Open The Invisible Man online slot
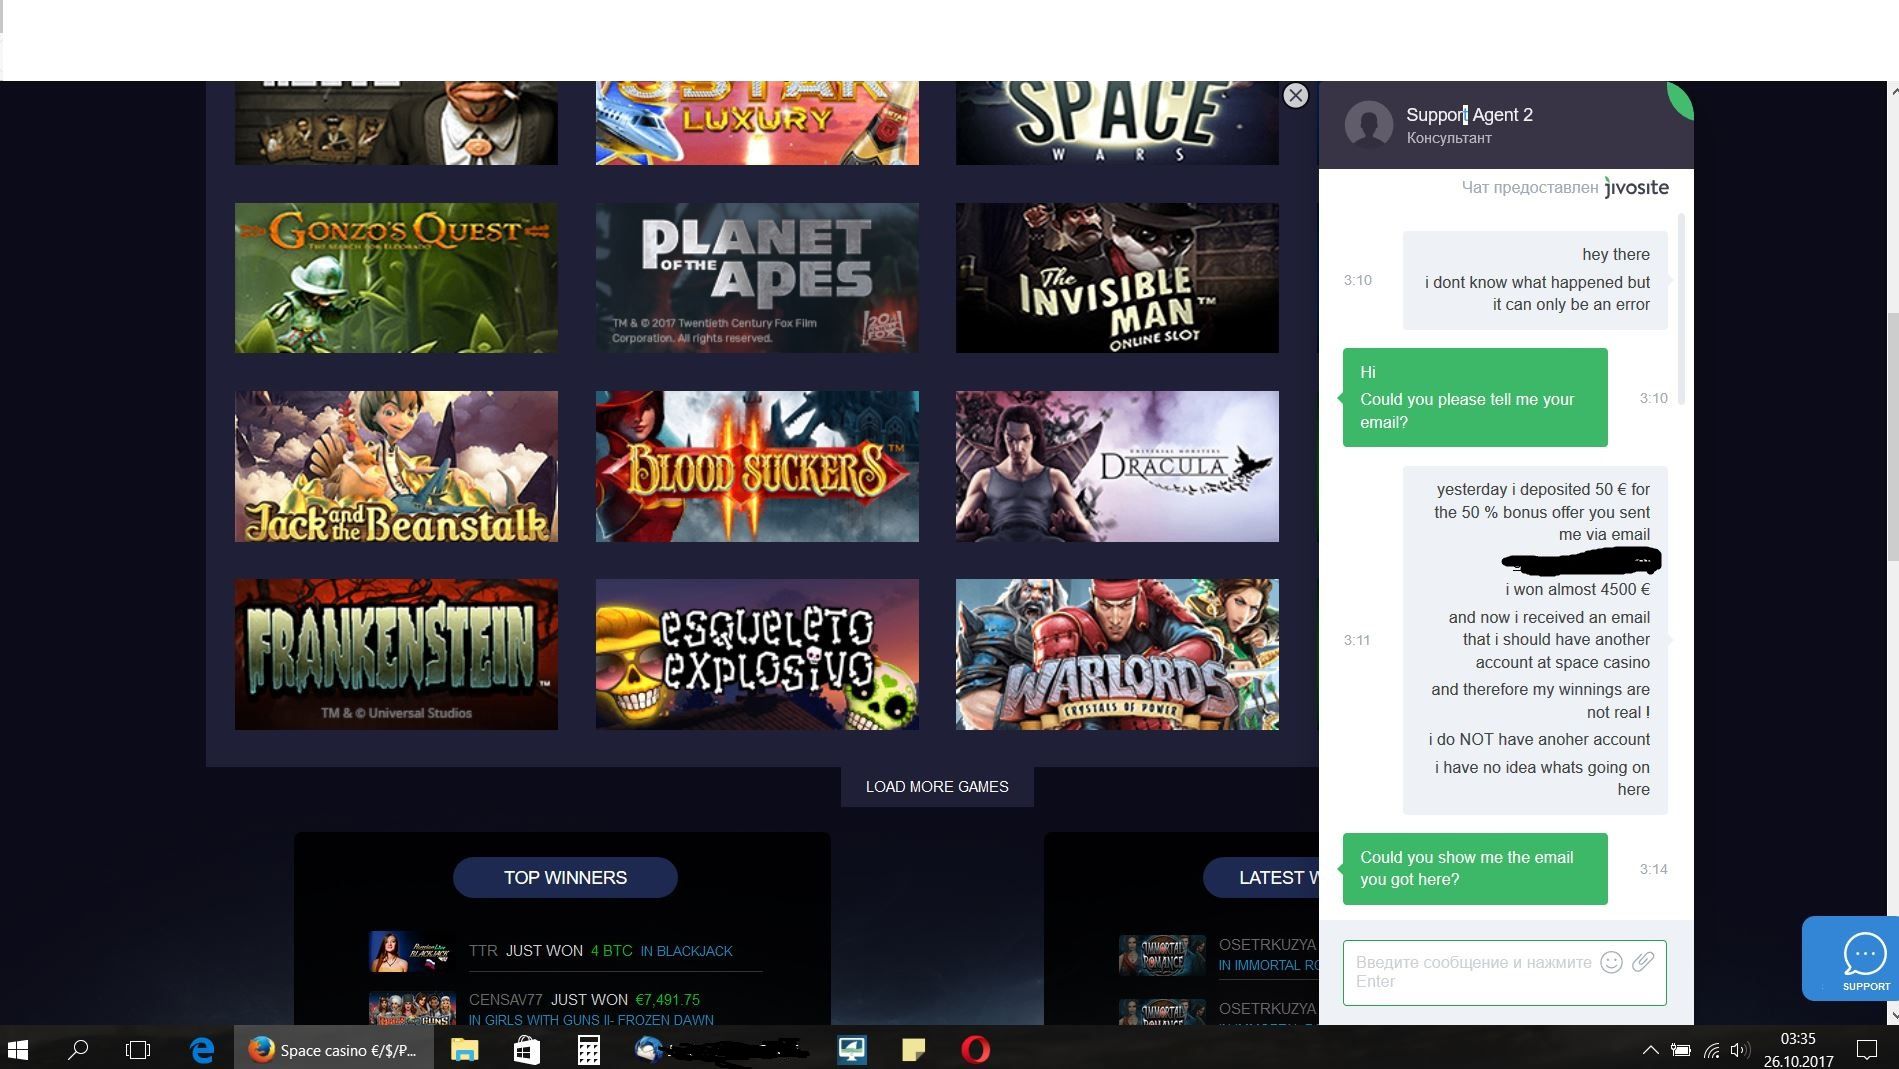1899x1069 pixels. point(1117,278)
